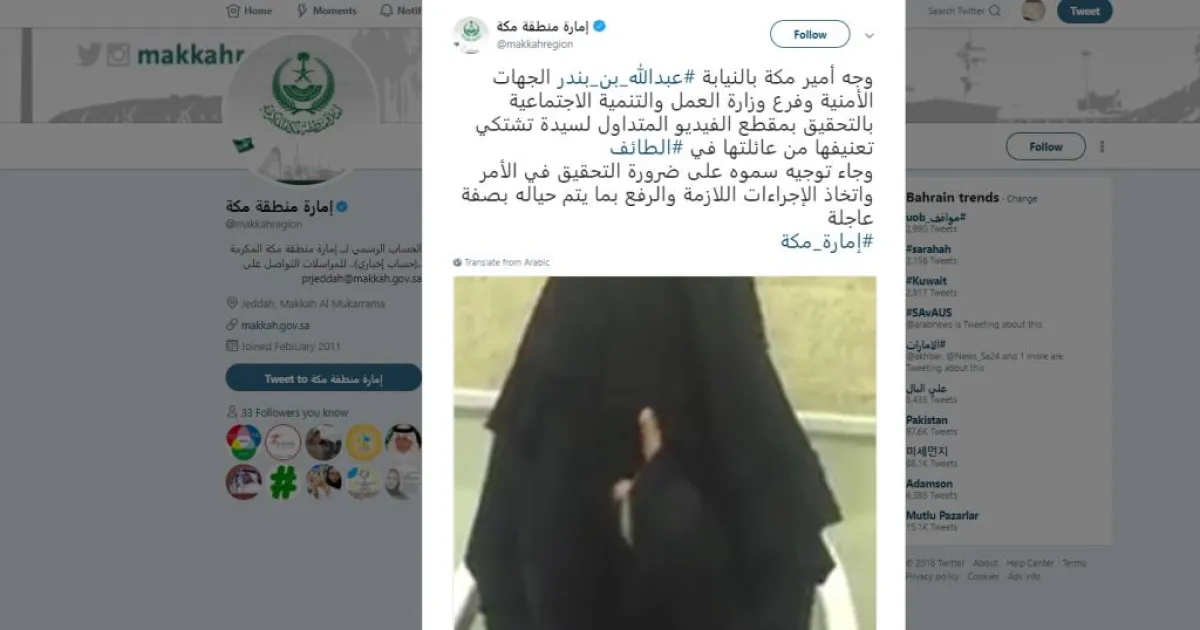Open the #sarahah trending topic
Viewport: 1200px width, 630px height.
[x=929, y=249]
